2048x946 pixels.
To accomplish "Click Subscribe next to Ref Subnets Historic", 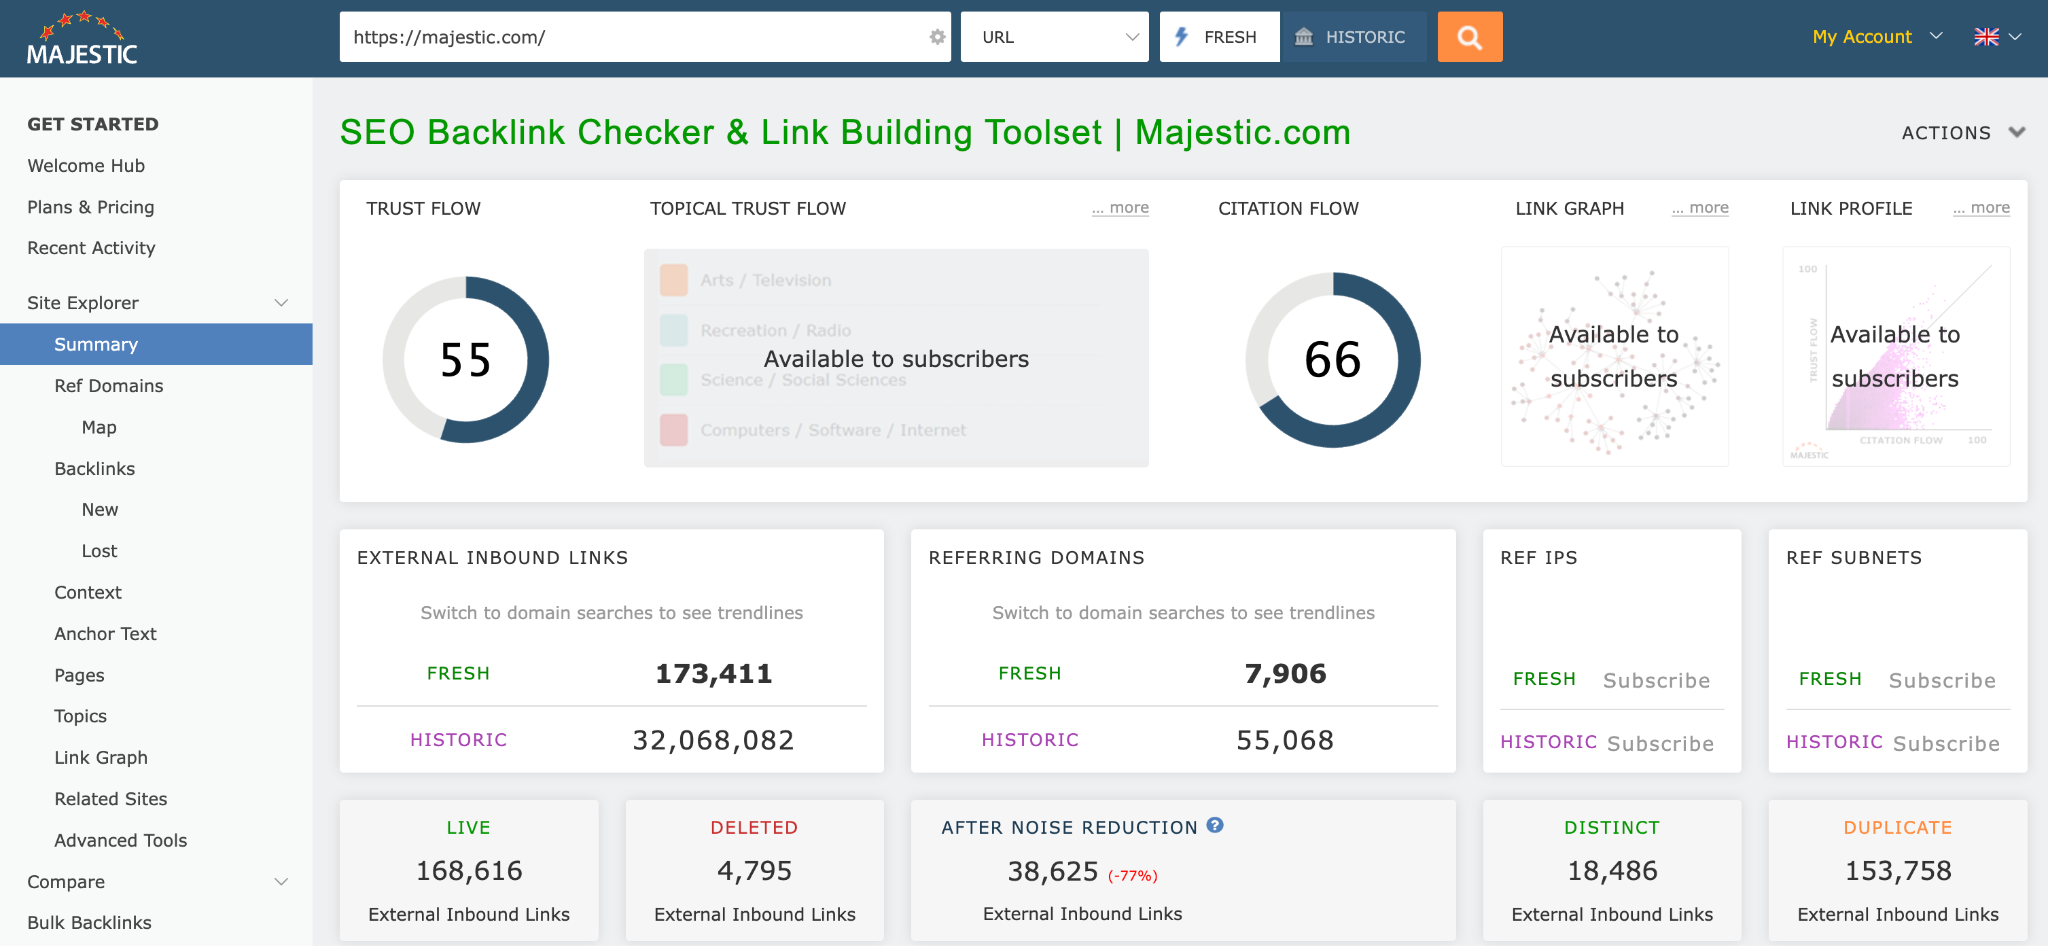I will point(1946,744).
